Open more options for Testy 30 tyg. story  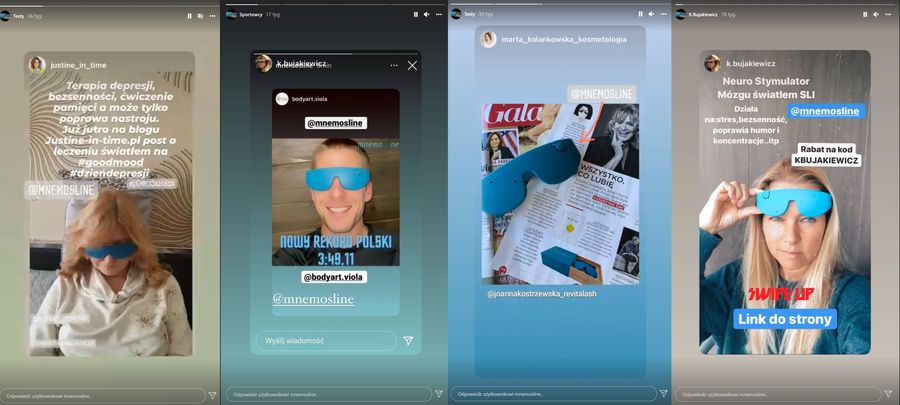pos(664,14)
